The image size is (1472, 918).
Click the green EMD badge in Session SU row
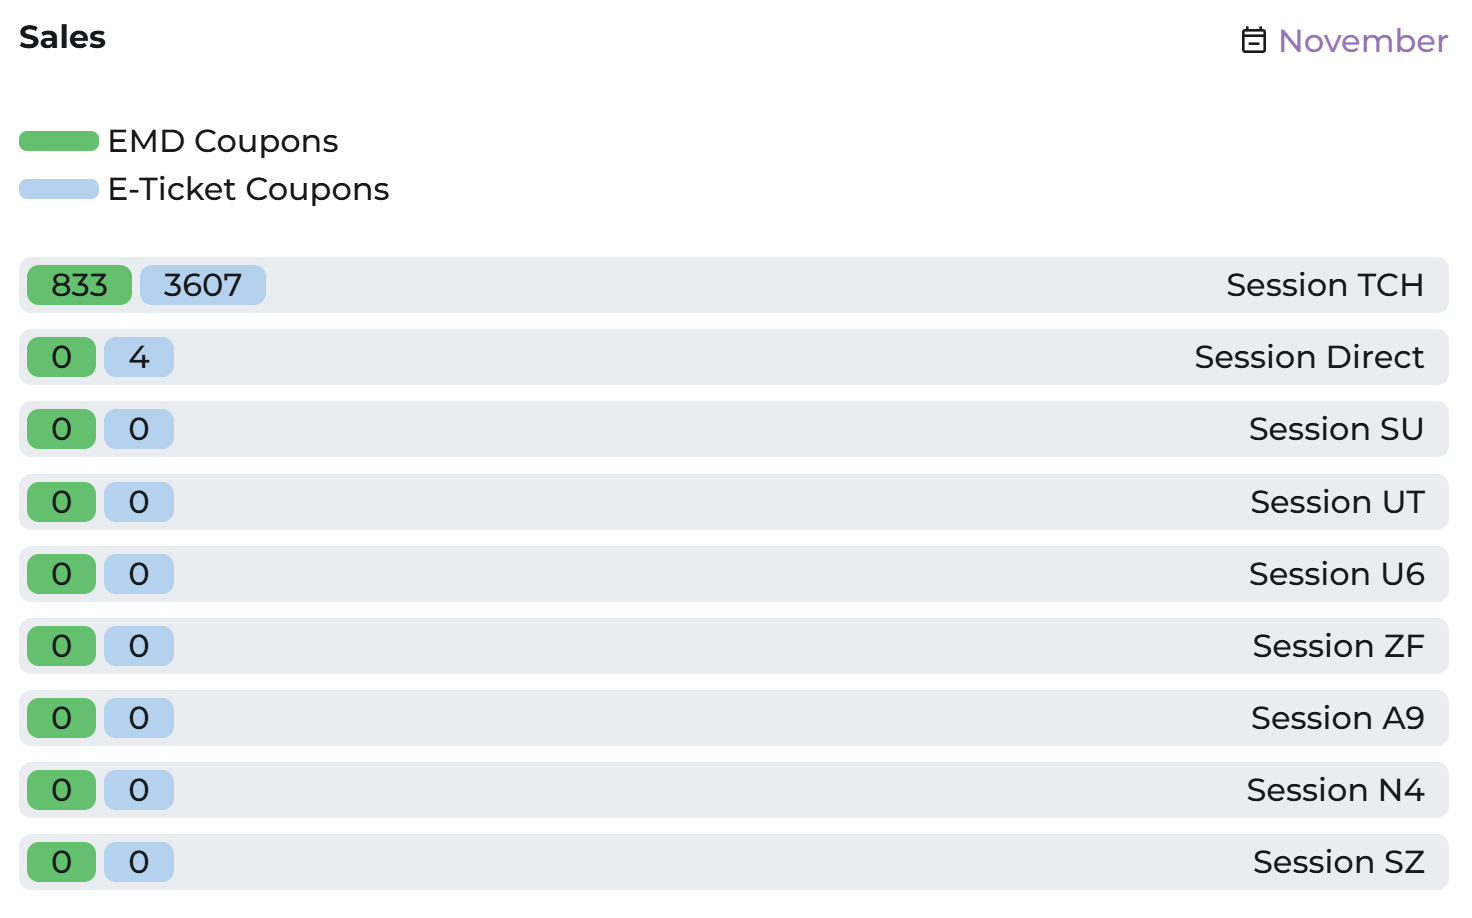[x=61, y=429]
